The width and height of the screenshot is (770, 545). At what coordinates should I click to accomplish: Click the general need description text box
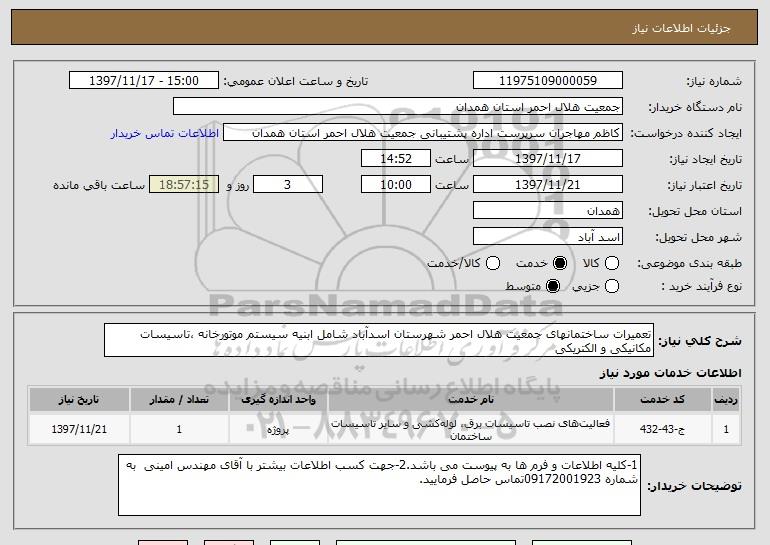pyautogui.click(x=379, y=340)
